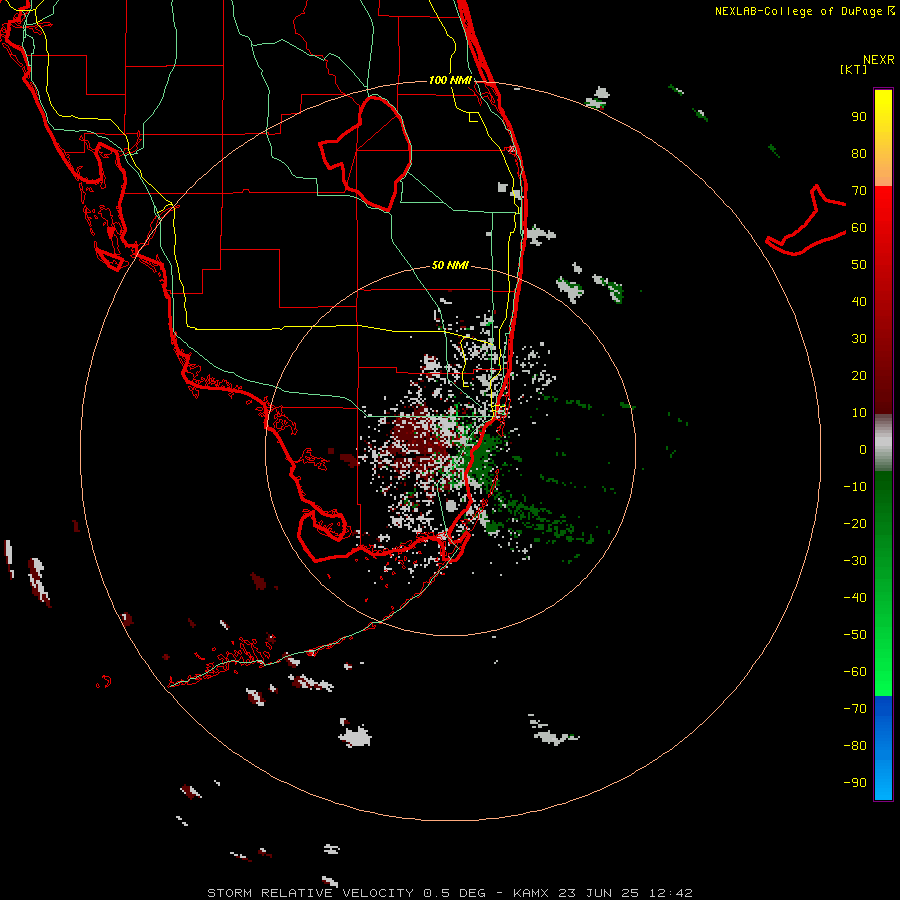900x900 pixels.
Task: Click the 20 value on velocity scale
Action: (x=859, y=375)
